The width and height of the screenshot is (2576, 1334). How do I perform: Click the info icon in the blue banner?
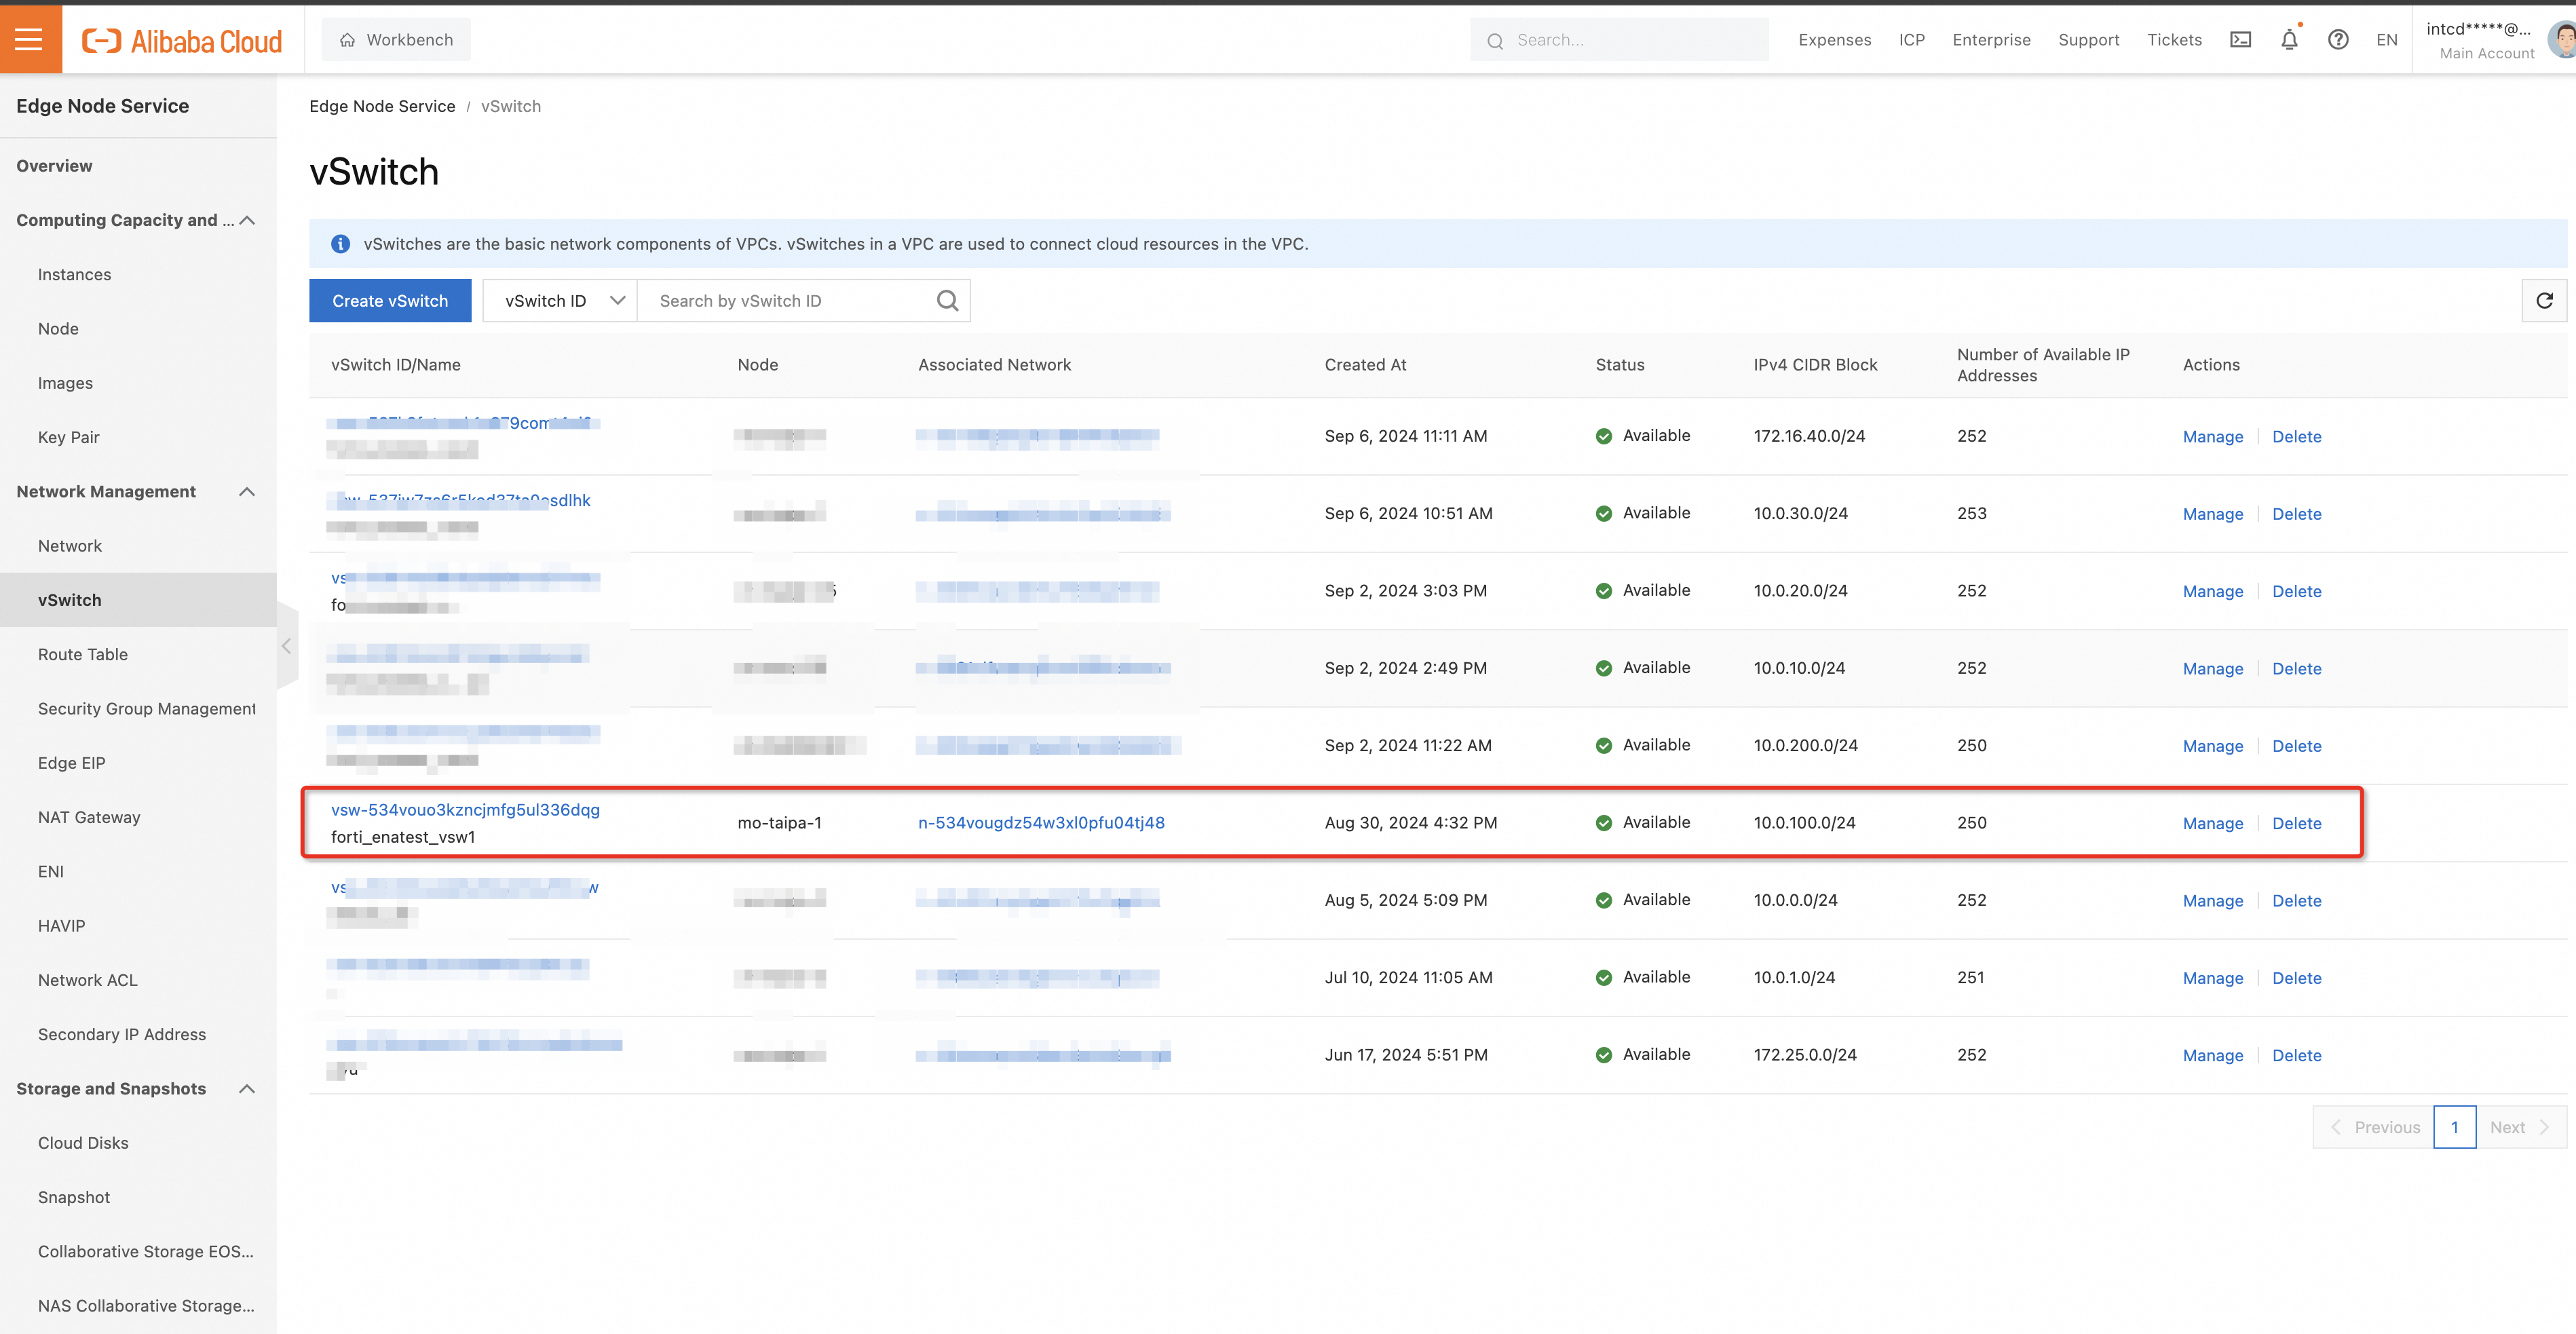coord(340,244)
